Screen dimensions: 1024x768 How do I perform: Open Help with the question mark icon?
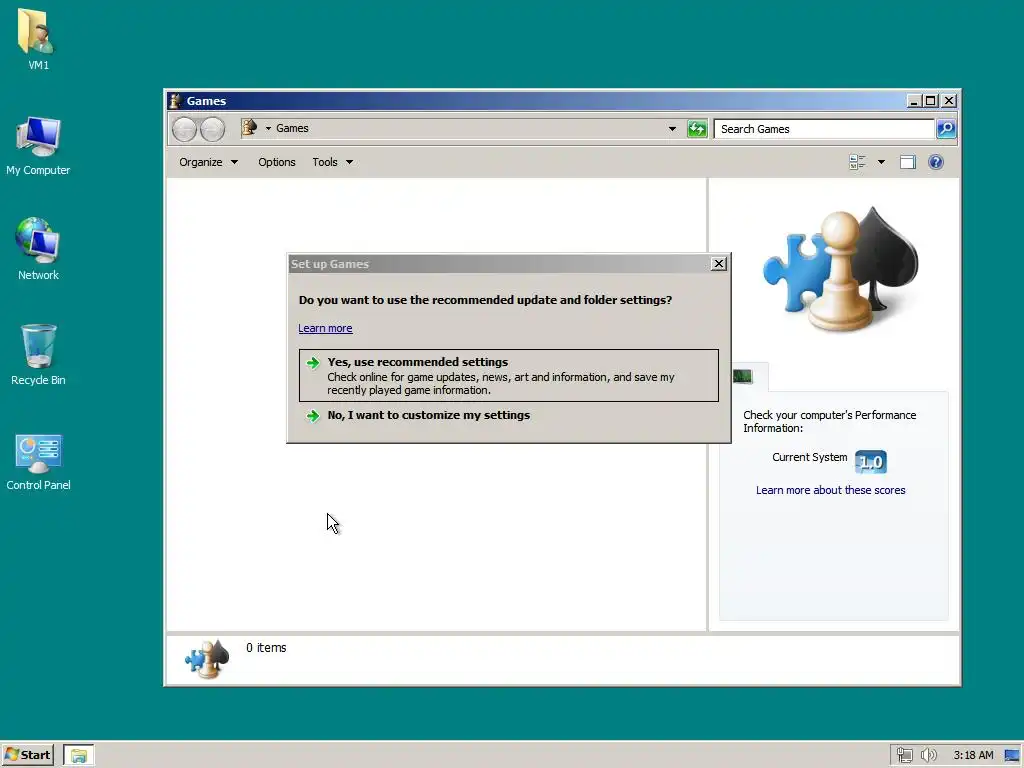[936, 162]
